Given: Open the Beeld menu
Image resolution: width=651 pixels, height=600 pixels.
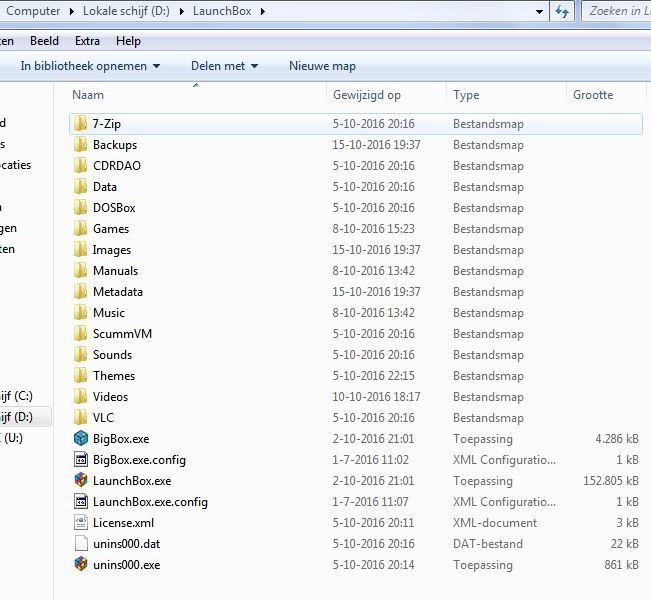Looking at the screenshot, I should [44, 41].
